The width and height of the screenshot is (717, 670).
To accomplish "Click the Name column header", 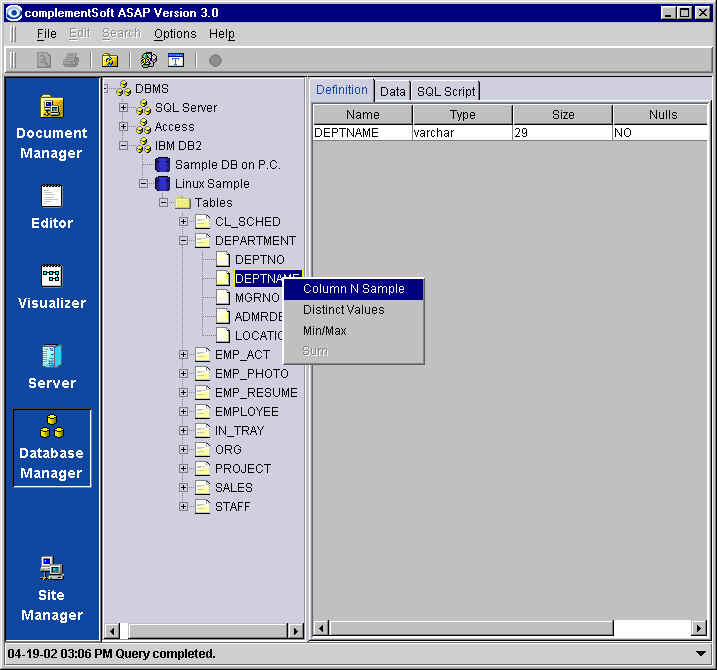I will pos(363,114).
